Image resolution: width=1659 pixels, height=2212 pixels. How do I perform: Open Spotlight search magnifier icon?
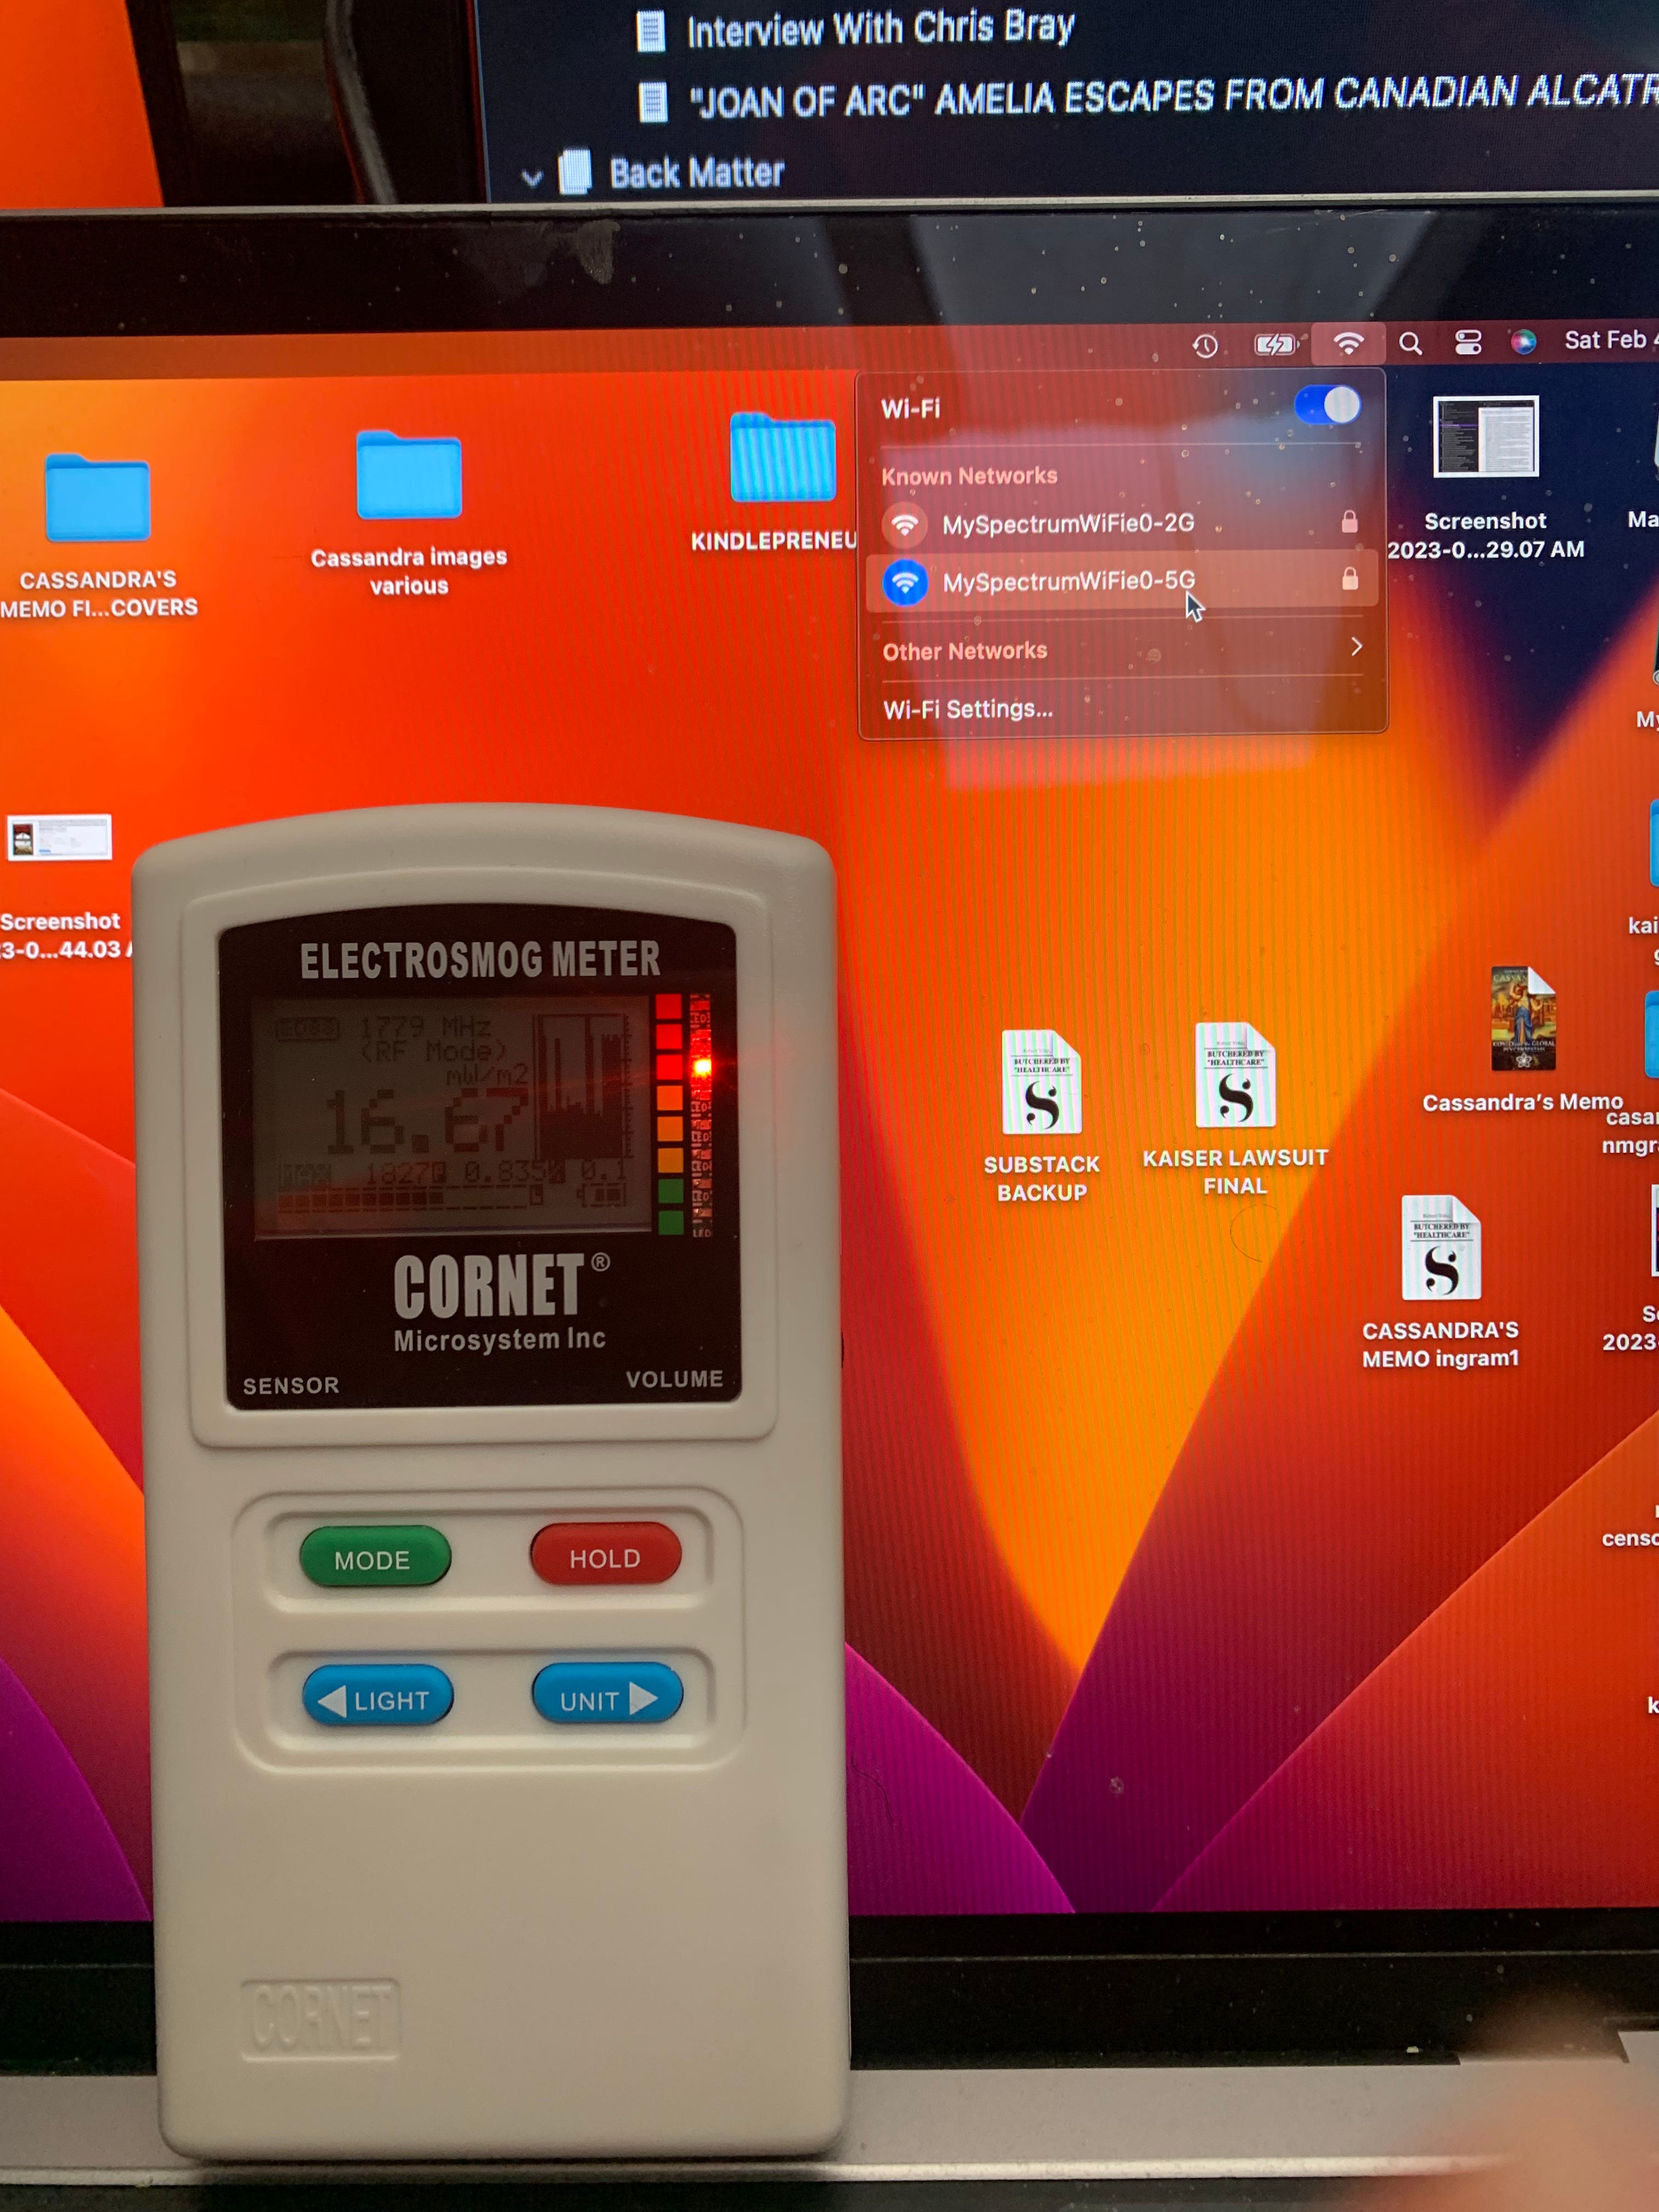1410,344
